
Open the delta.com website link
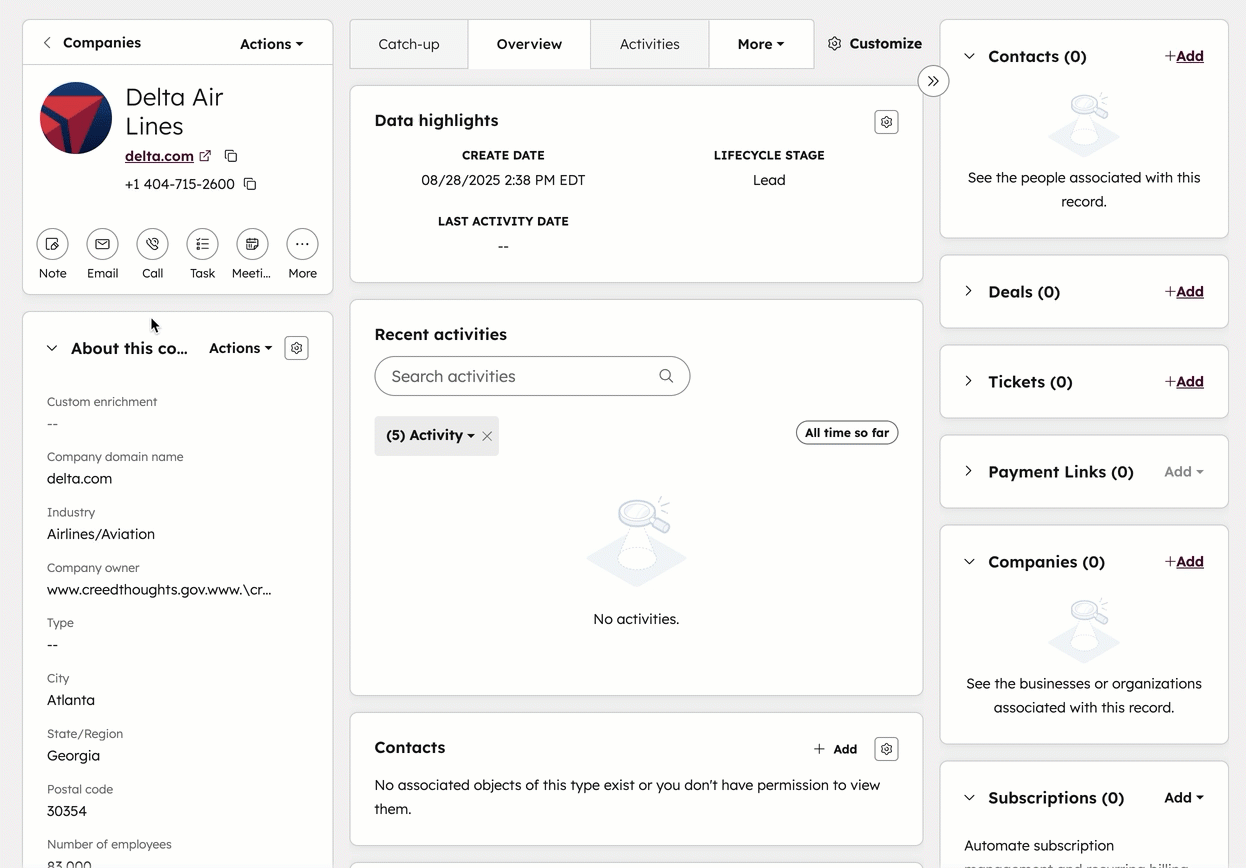[160, 156]
